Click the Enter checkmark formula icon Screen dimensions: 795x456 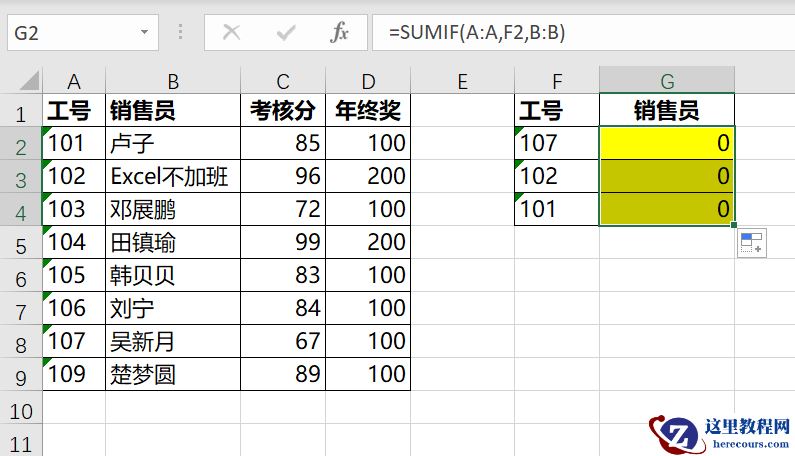286,33
